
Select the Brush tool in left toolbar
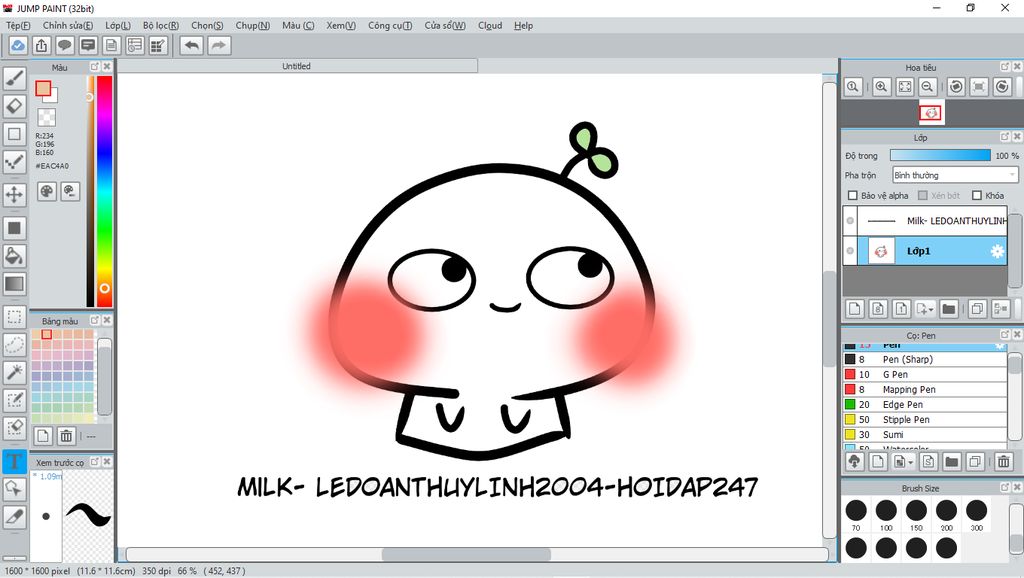click(14, 78)
